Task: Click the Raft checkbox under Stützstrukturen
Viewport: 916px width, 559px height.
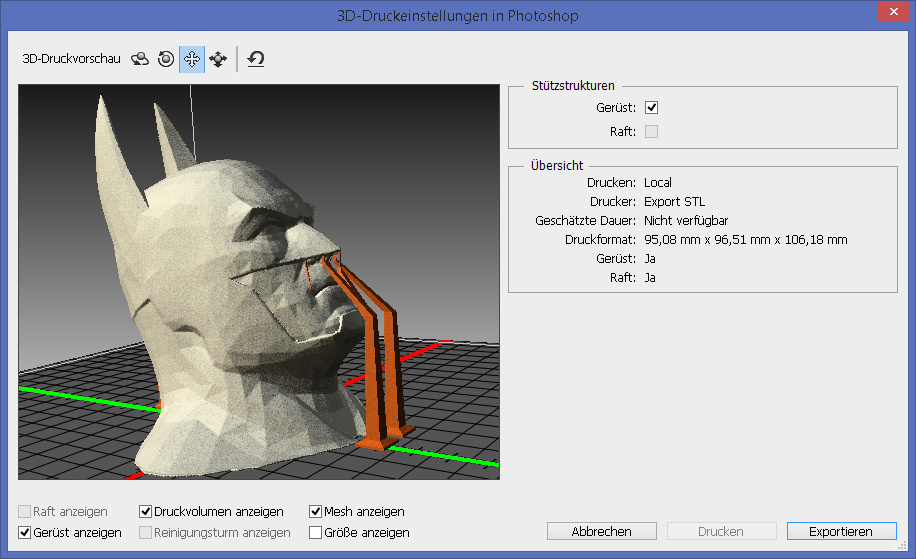Action: [x=652, y=131]
